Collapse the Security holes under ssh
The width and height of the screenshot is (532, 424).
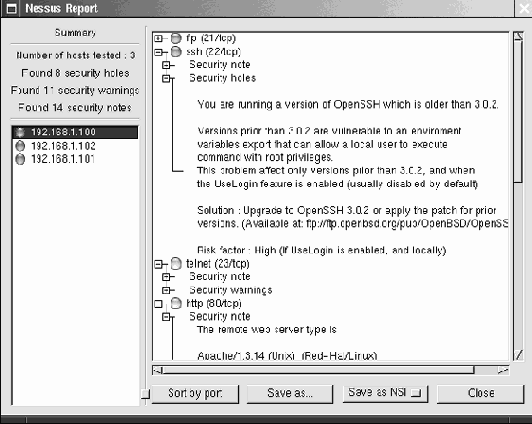point(166,78)
